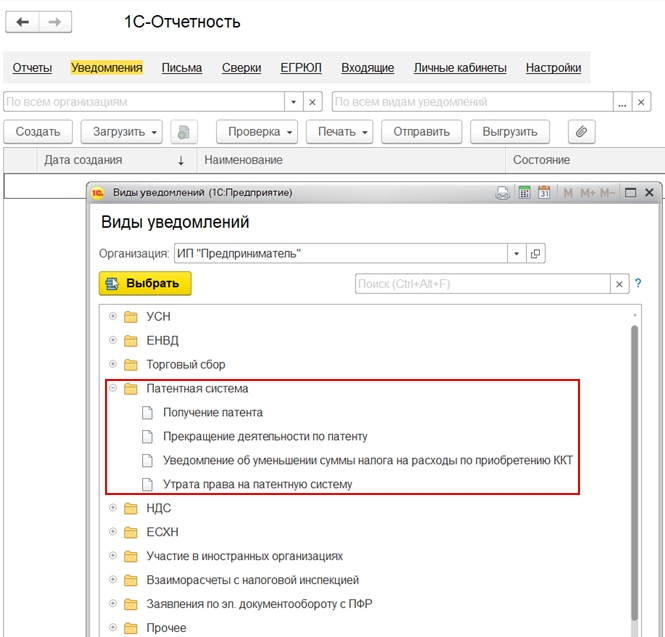Screen dimensions: 665x637
Task: Expand the УСН folder
Action: pyautogui.click(x=113, y=316)
